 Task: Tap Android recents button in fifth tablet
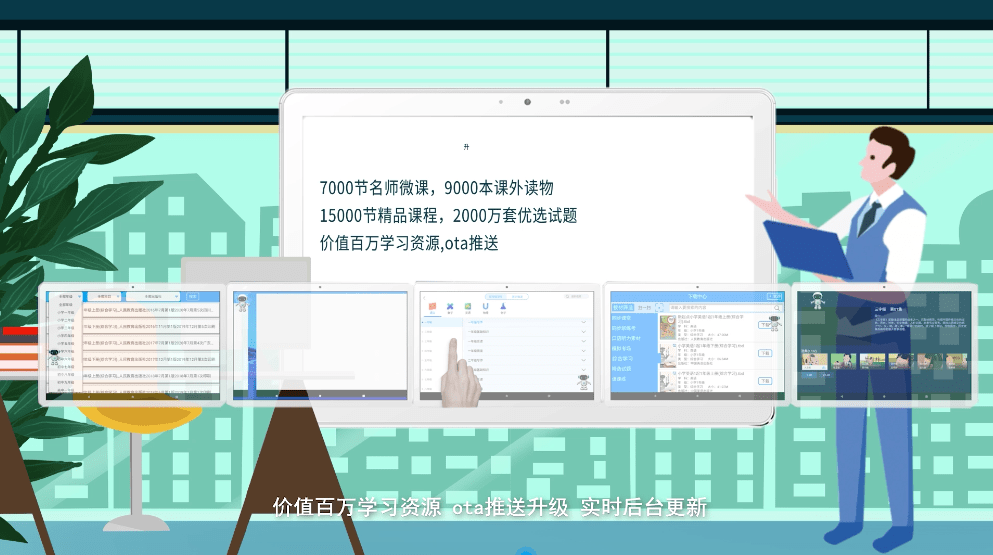pos(927,397)
